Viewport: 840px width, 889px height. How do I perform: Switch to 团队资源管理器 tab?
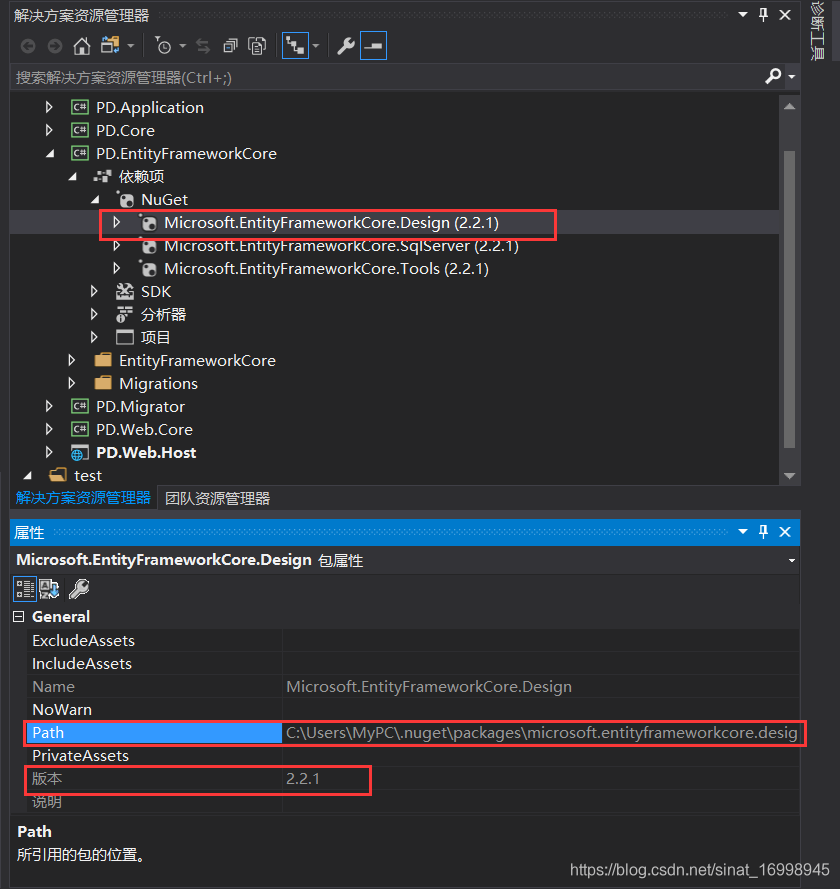pos(217,498)
